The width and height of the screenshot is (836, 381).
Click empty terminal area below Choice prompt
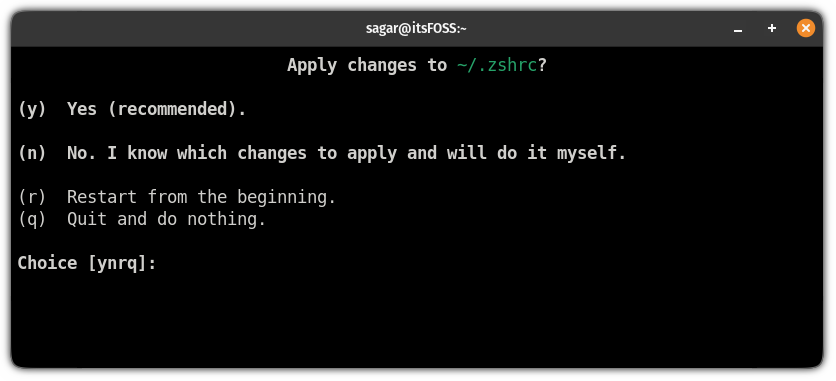[x=416, y=320]
